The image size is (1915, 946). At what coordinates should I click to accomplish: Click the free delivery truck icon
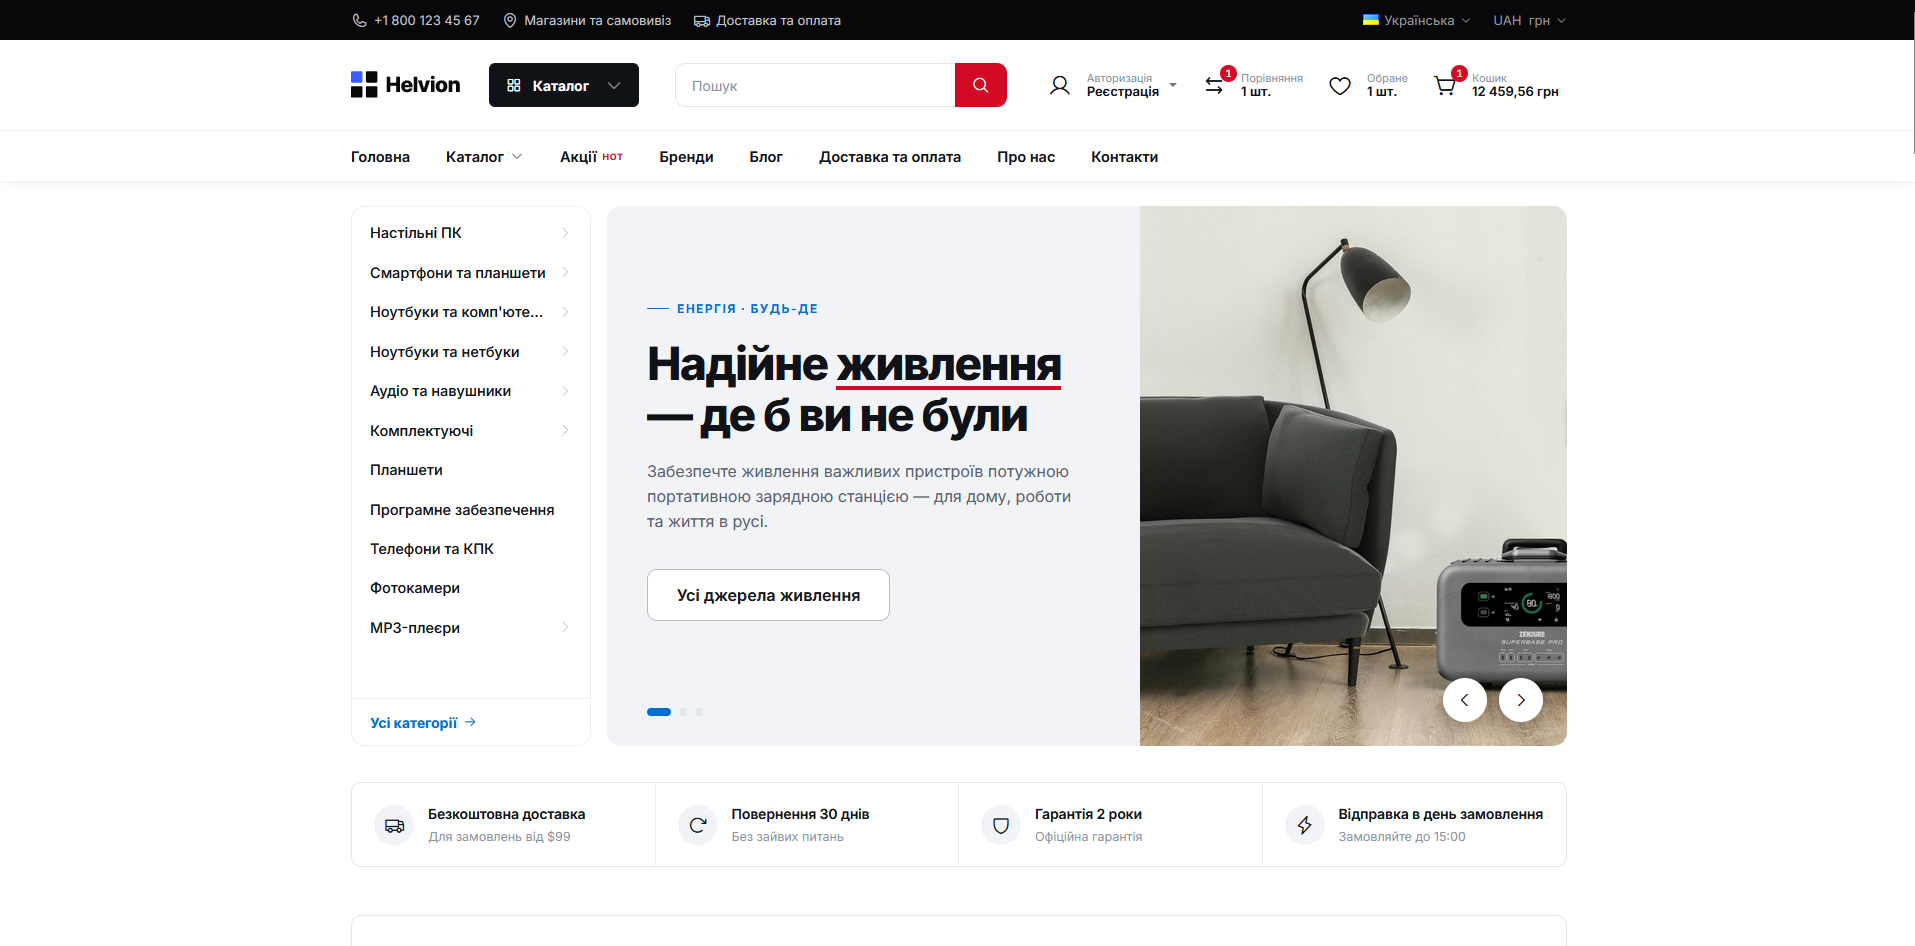394,825
